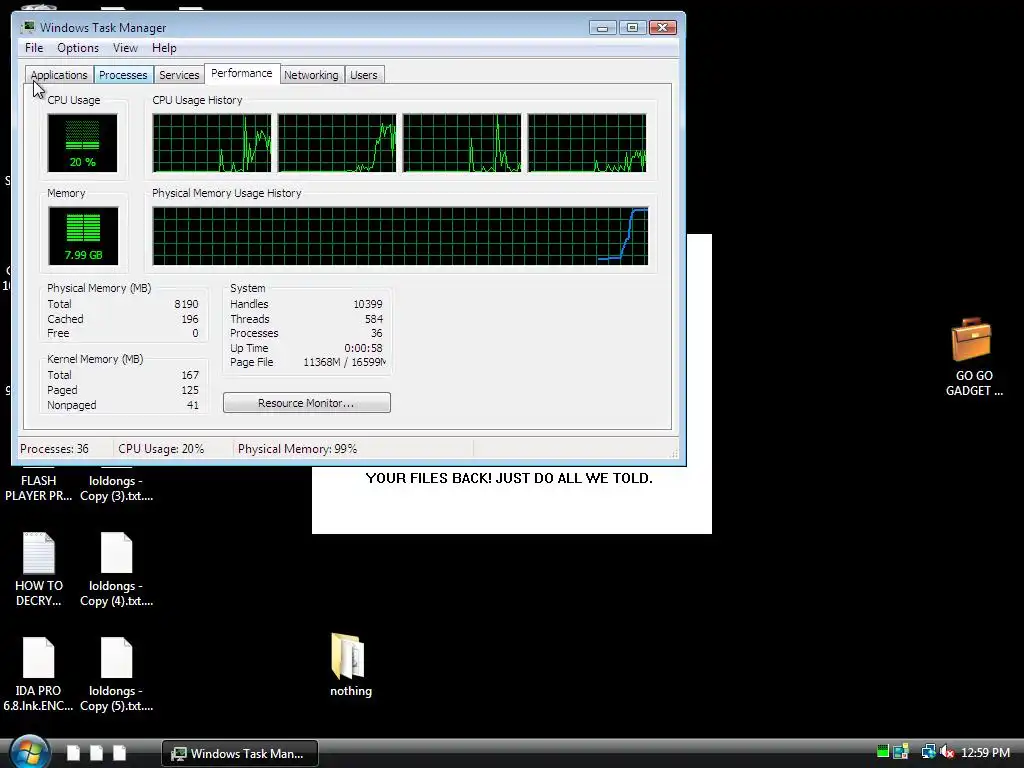
Task: Select the loldongs - Copy (4).txt file icon
Action: click(x=116, y=553)
